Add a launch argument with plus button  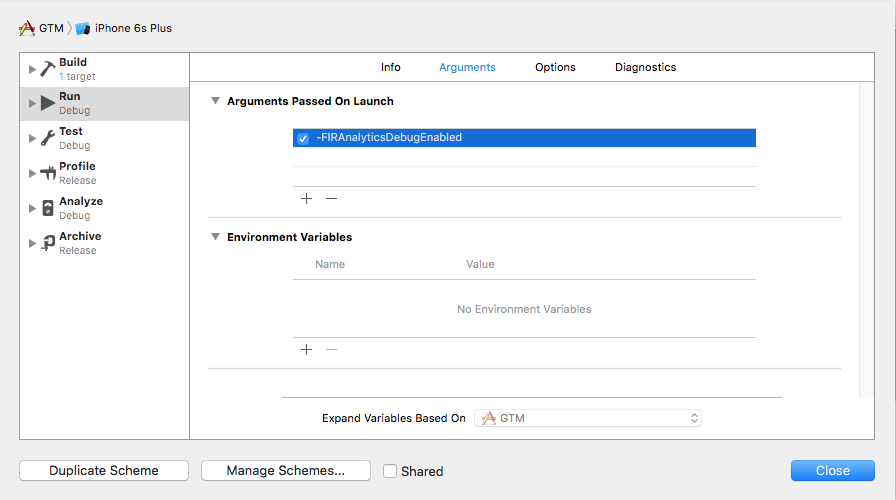pyautogui.click(x=306, y=198)
